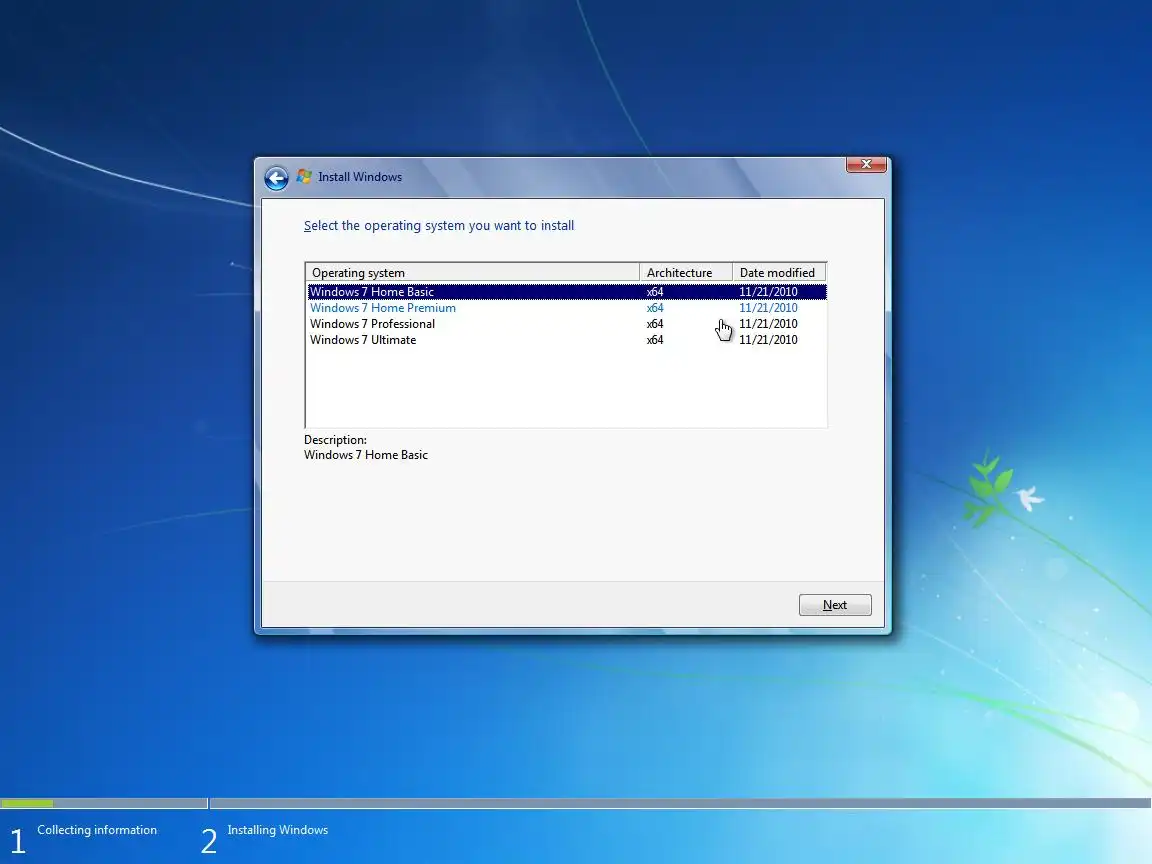Image resolution: width=1152 pixels, height=864 pixels.
Task: Sort by Architecture column header
Action: (x=685, y=273)
